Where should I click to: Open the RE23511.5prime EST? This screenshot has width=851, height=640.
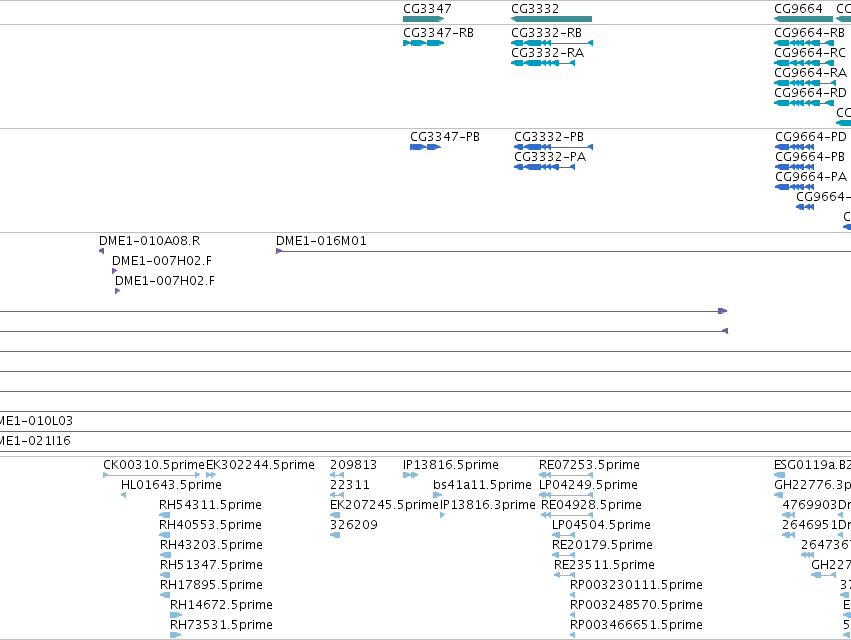tap(564, 575)
